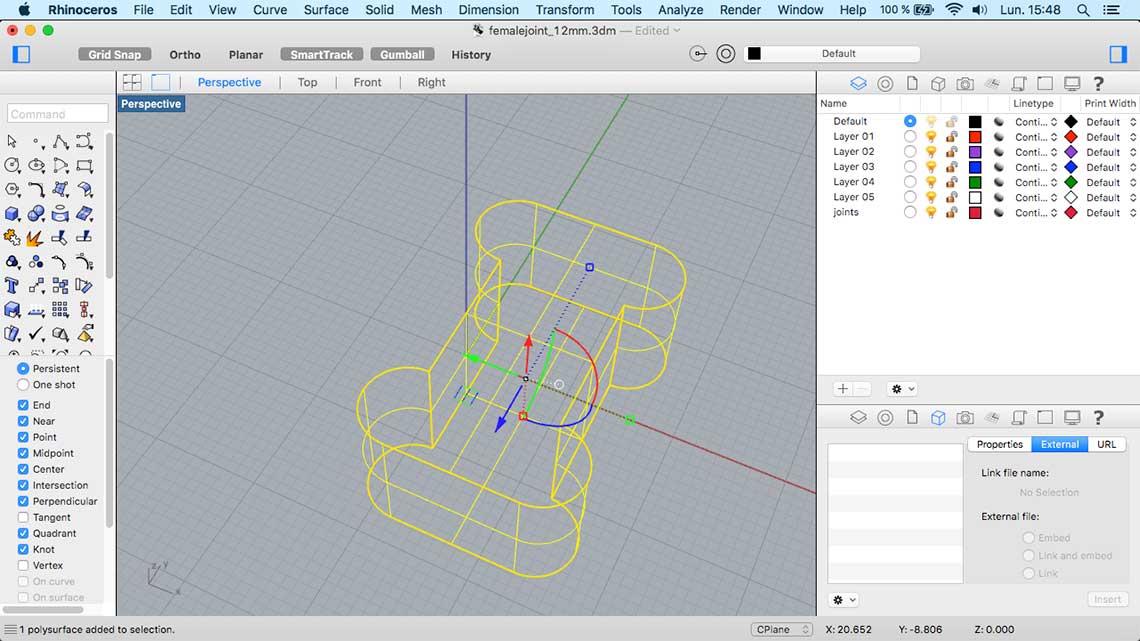Switch to the Top viewport tab
This screenshot has width=1140, height=641.
coord(308,82)
